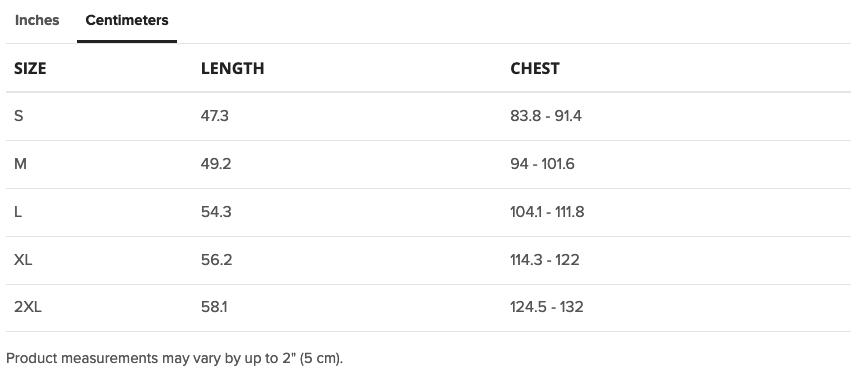The width and height of the screenshot is (862, 378).
Task: Select the S size row label
Action: pyautogui.click(x=19, y=116)
